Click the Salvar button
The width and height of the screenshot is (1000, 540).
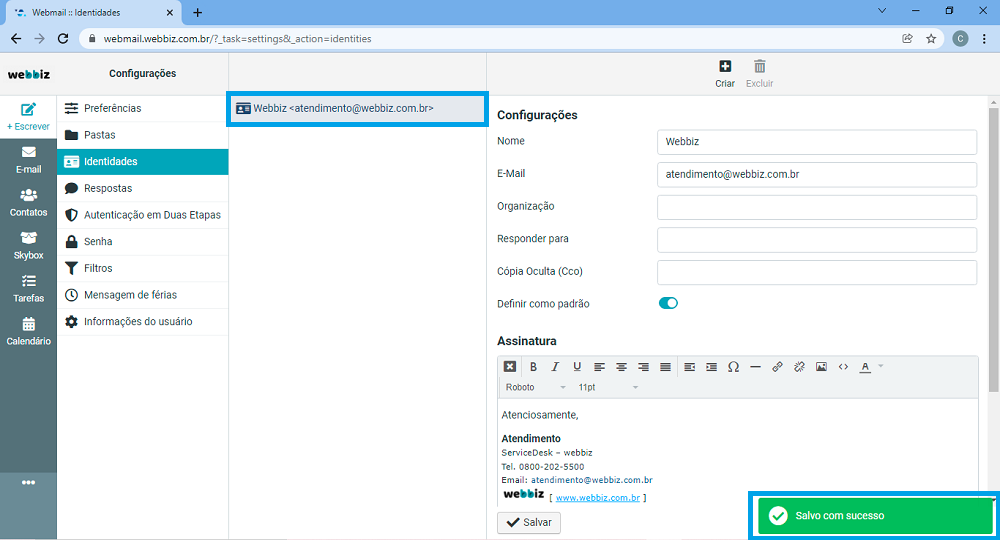pos(529,522)
